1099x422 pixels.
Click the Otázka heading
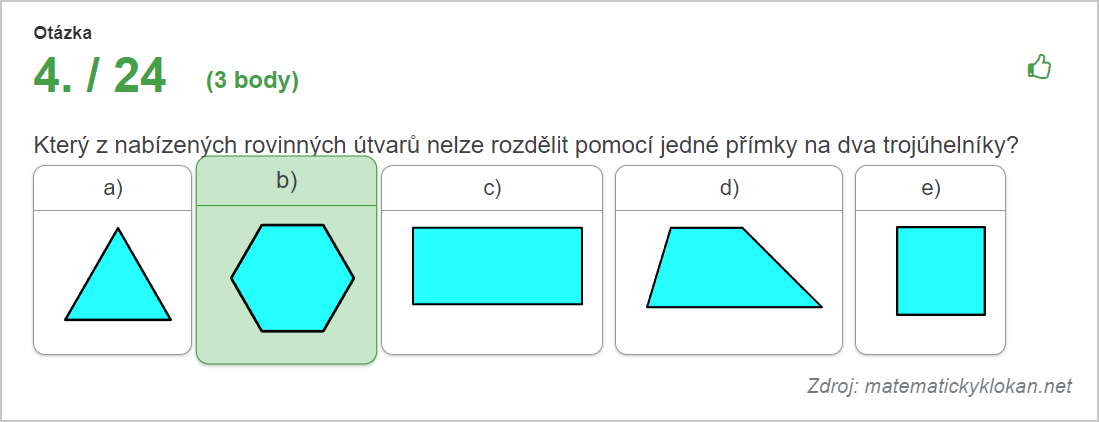click(62, 32)
